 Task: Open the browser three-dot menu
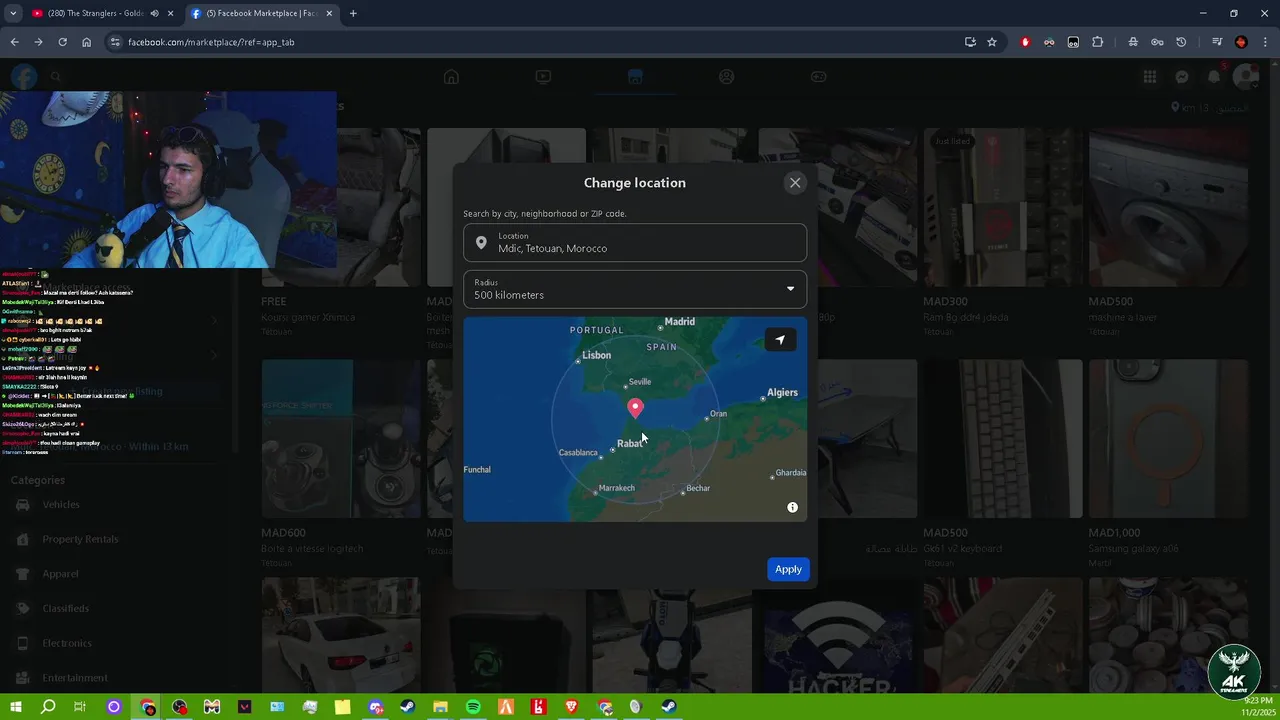pos(1265,42)
